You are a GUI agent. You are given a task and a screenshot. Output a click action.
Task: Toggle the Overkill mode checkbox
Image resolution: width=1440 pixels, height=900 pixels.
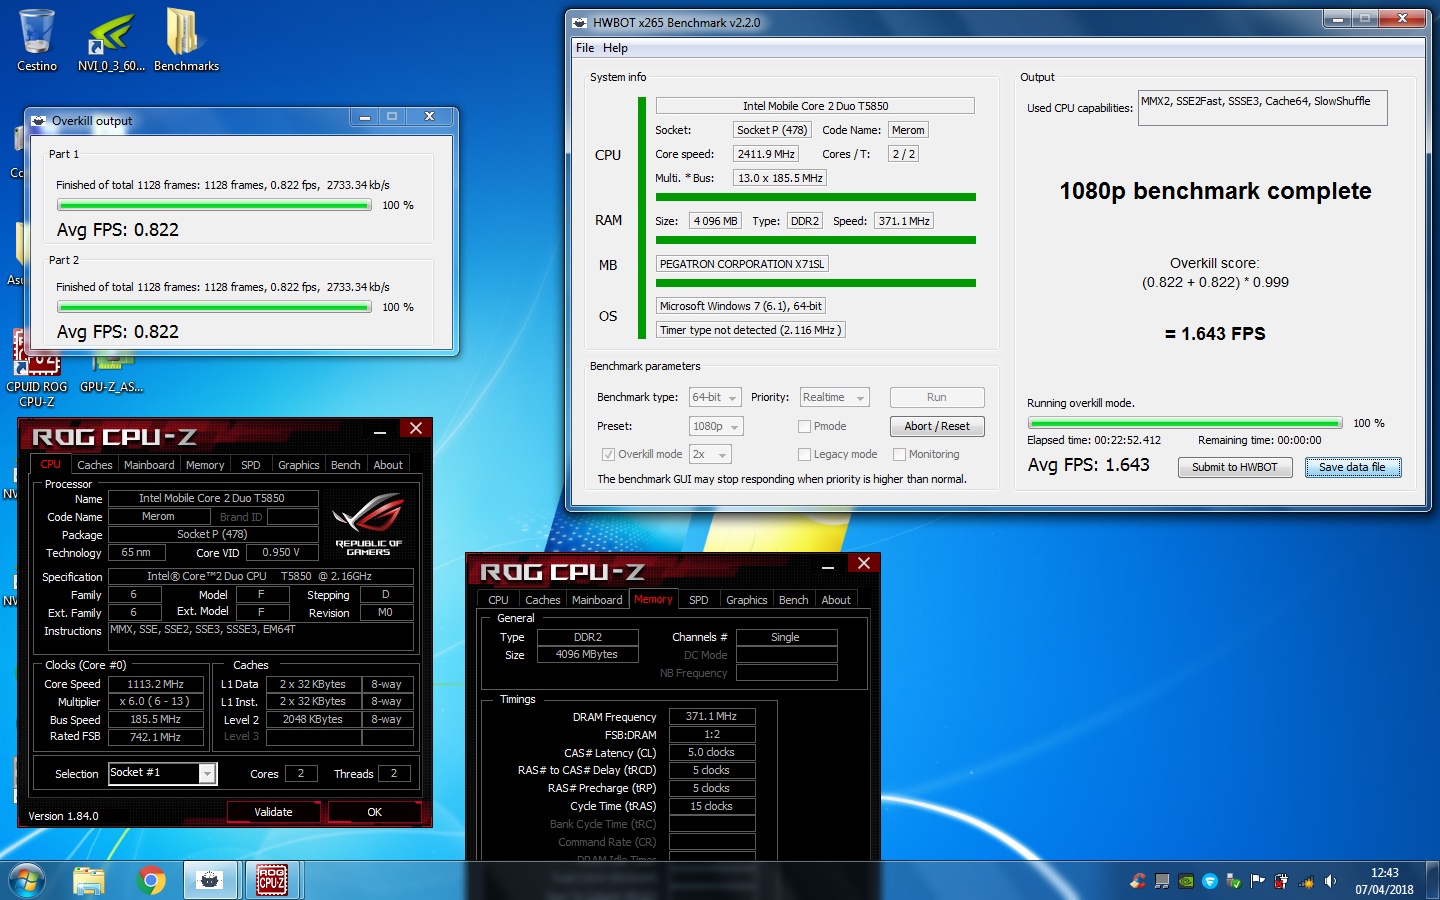tap(608, 454)
